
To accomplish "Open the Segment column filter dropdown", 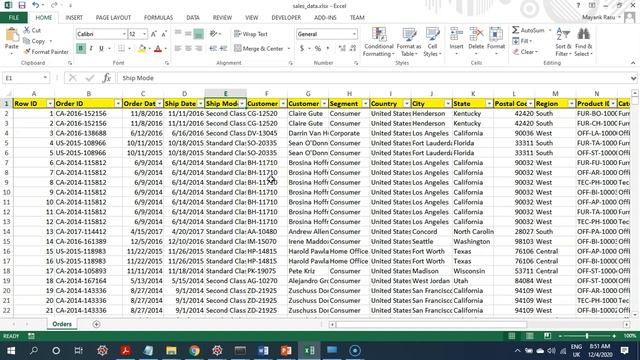I will (x=365, y=104).
